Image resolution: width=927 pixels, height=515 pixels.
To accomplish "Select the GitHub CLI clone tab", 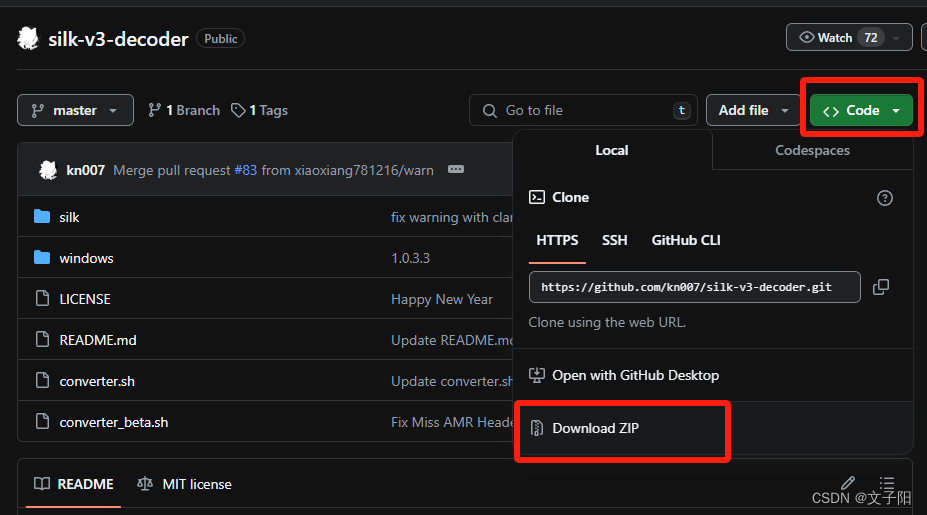I will [x=686, y=241].
